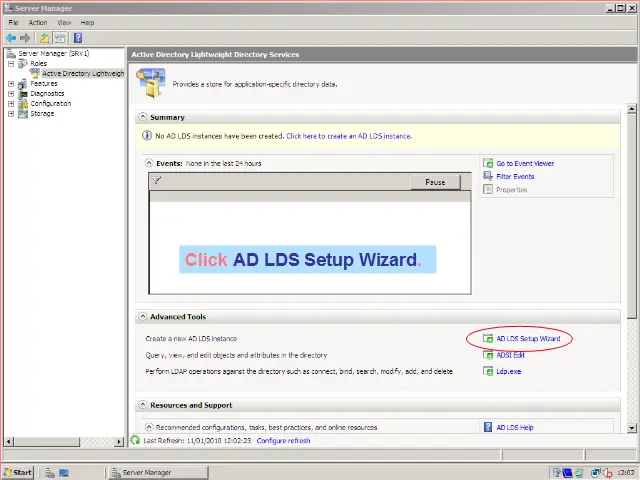Click the Forward arrow toolbar icon

25,38
